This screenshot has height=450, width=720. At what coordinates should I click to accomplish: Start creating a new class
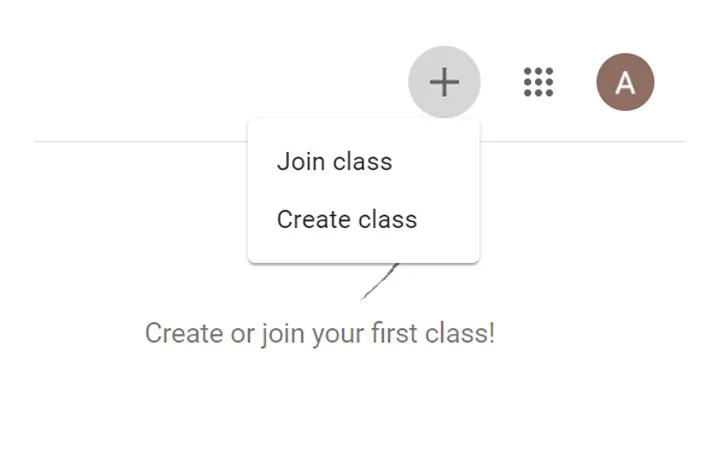346,220
